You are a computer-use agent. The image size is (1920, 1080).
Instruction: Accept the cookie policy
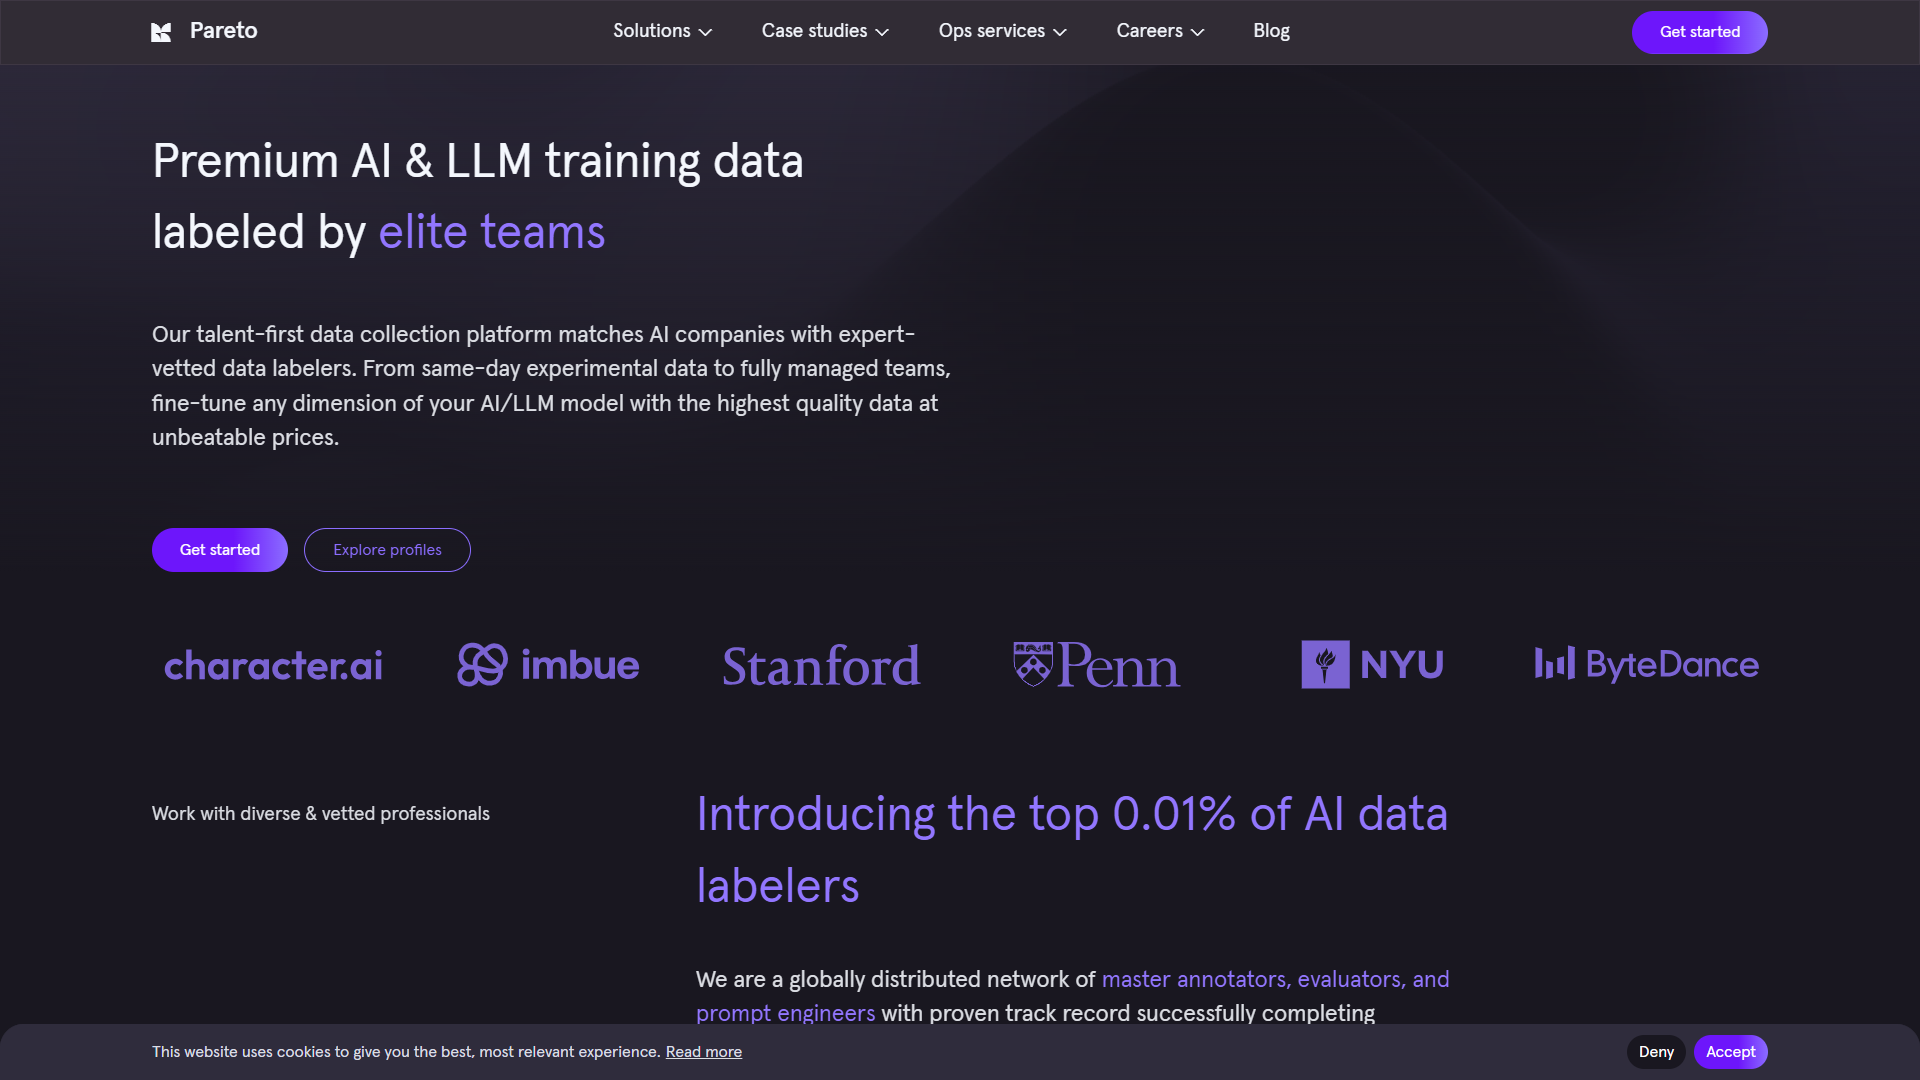[1731, 1052]
